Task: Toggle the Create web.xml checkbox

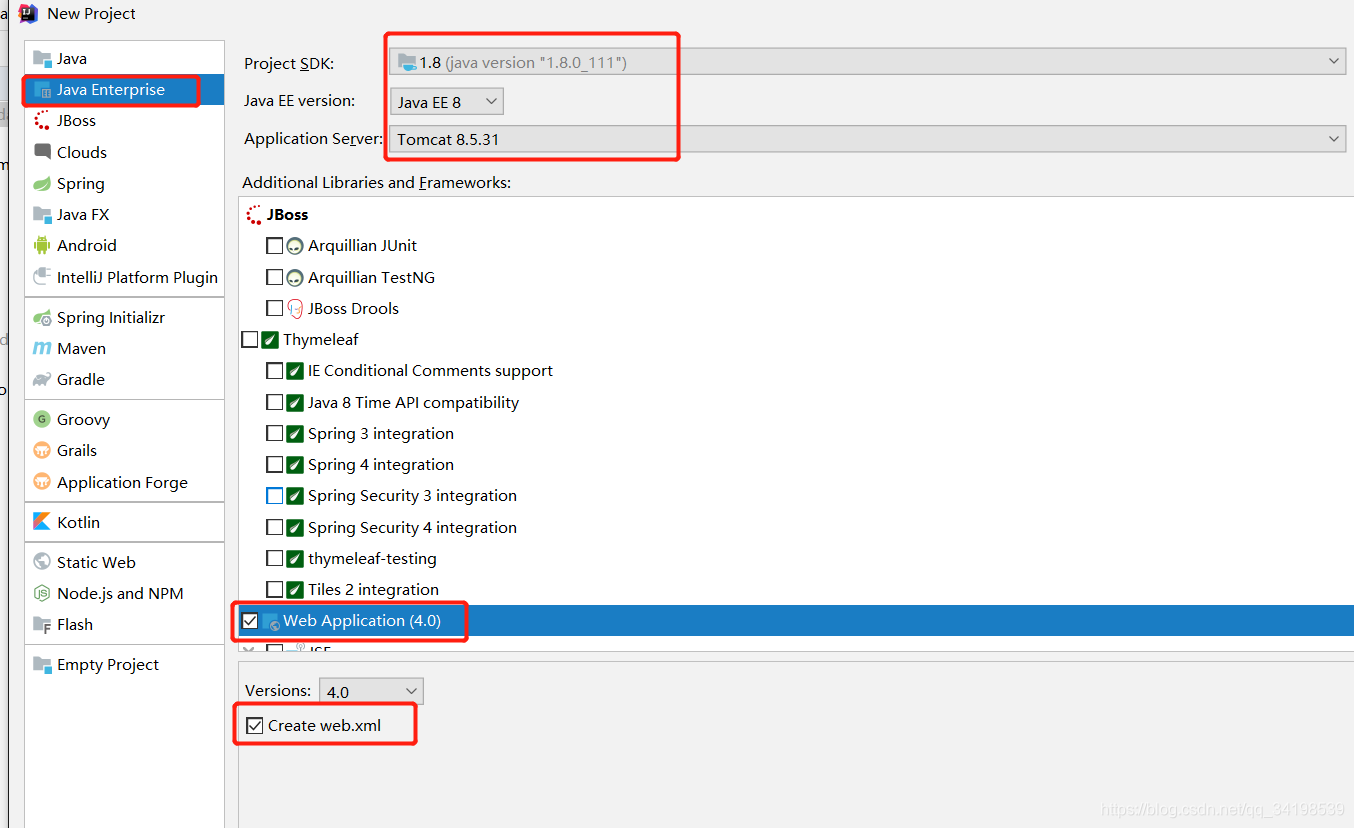Action: click(x=255, y=725)
